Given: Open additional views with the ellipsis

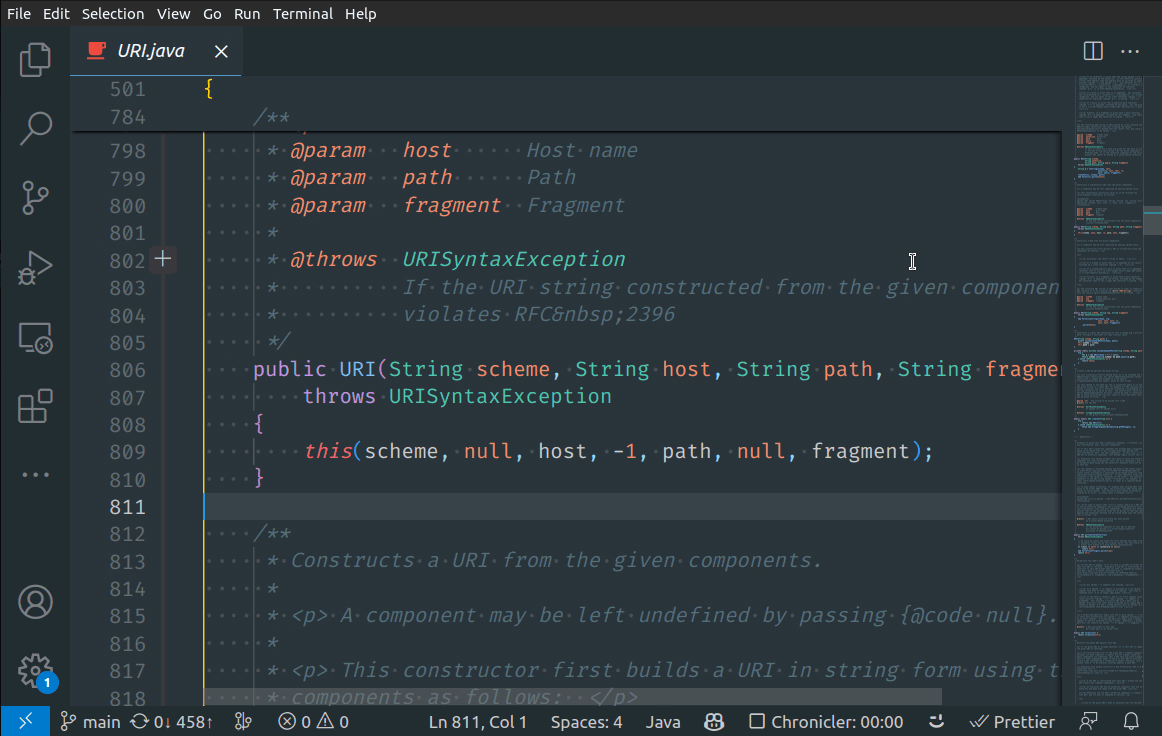Looking at the screenshot, I should click(35, 474).
